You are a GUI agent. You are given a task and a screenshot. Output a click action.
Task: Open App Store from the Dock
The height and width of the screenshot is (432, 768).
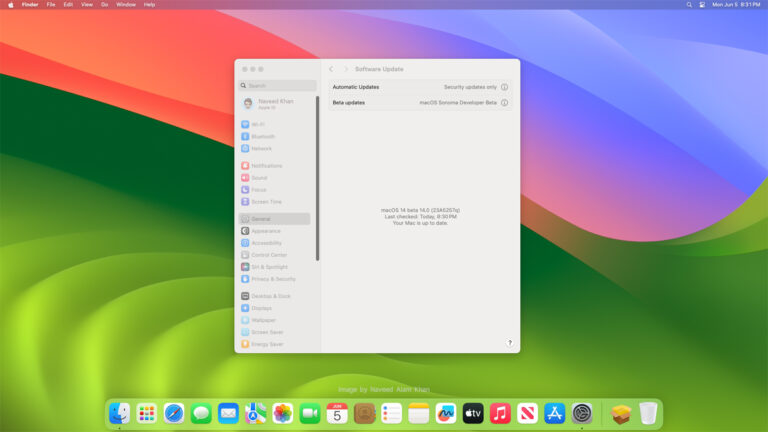pyautogui.click(x=554, y=413)
